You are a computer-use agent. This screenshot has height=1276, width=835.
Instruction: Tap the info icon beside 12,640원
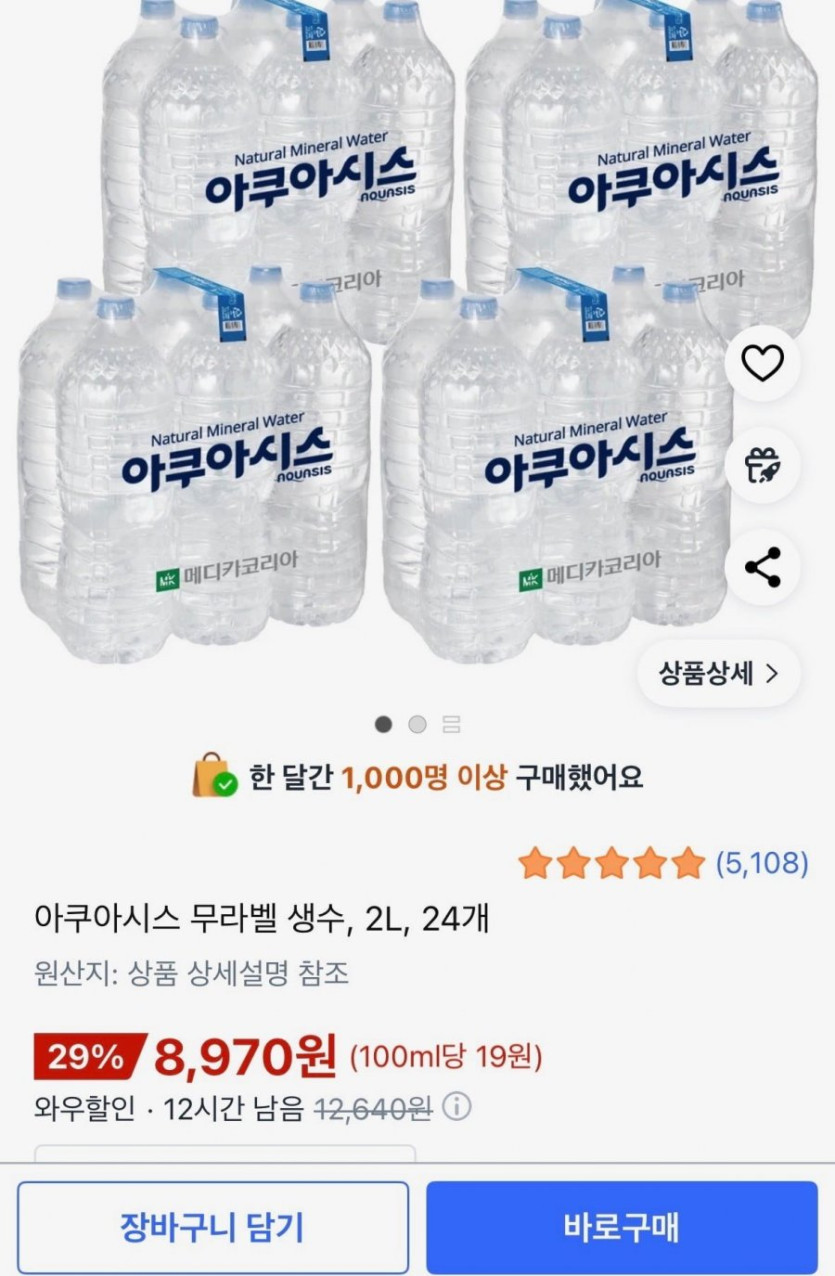456,1108
